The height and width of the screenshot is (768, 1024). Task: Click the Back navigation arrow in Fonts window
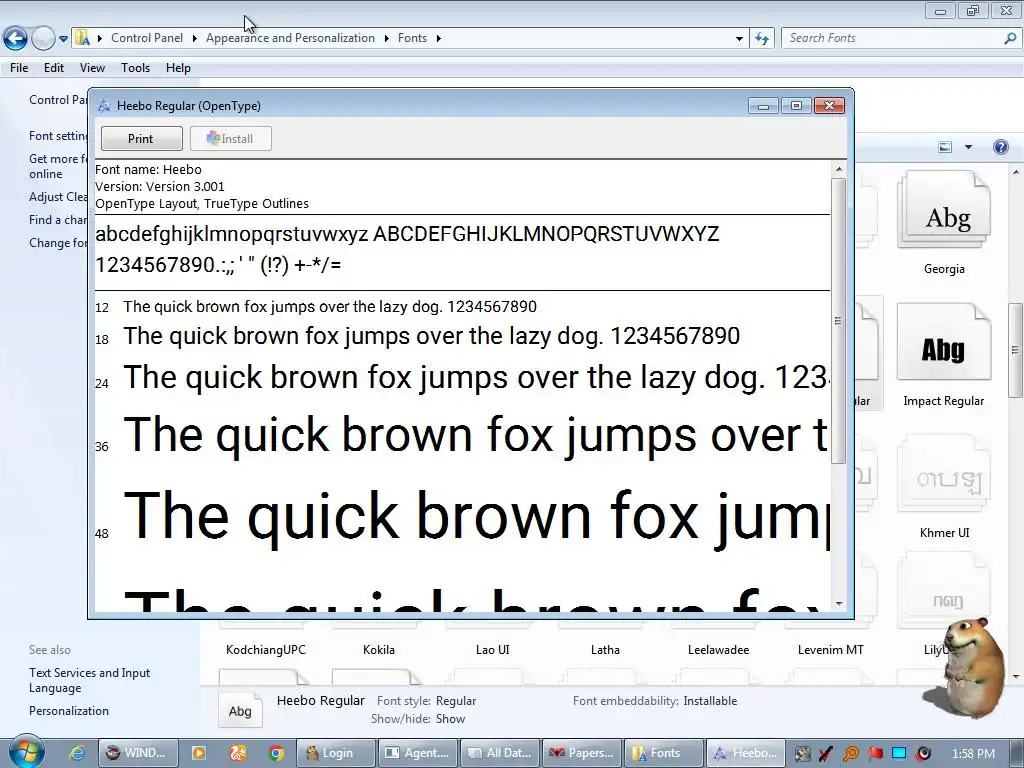tap(16, 39)
